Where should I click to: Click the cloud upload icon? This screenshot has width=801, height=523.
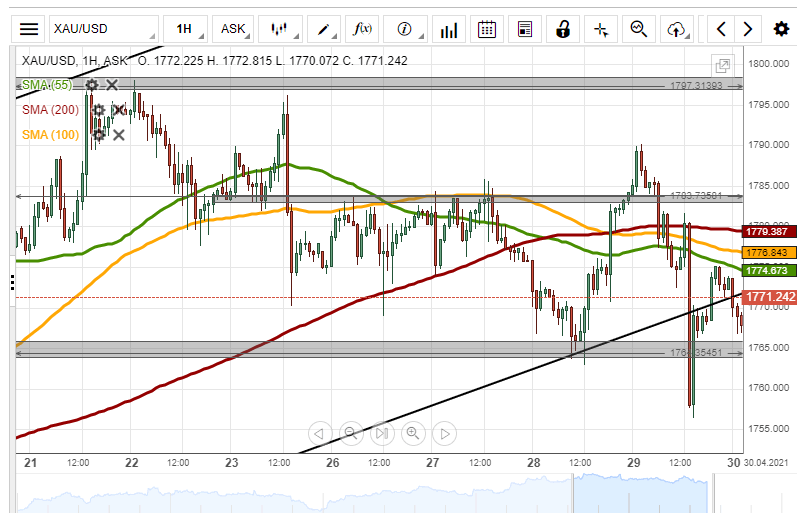pos(679,29)
